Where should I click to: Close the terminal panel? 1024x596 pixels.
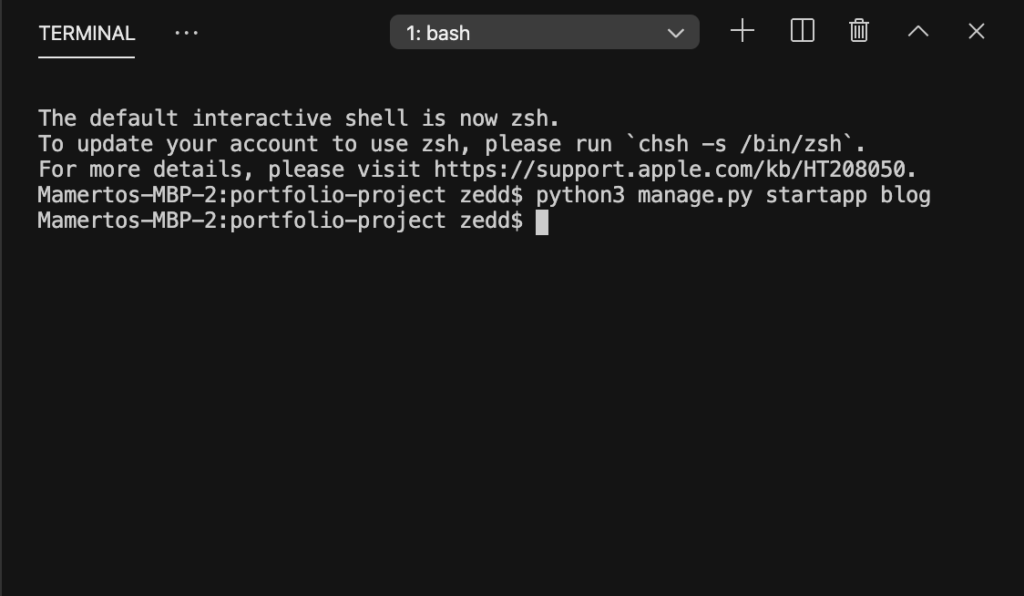[976, 31]
